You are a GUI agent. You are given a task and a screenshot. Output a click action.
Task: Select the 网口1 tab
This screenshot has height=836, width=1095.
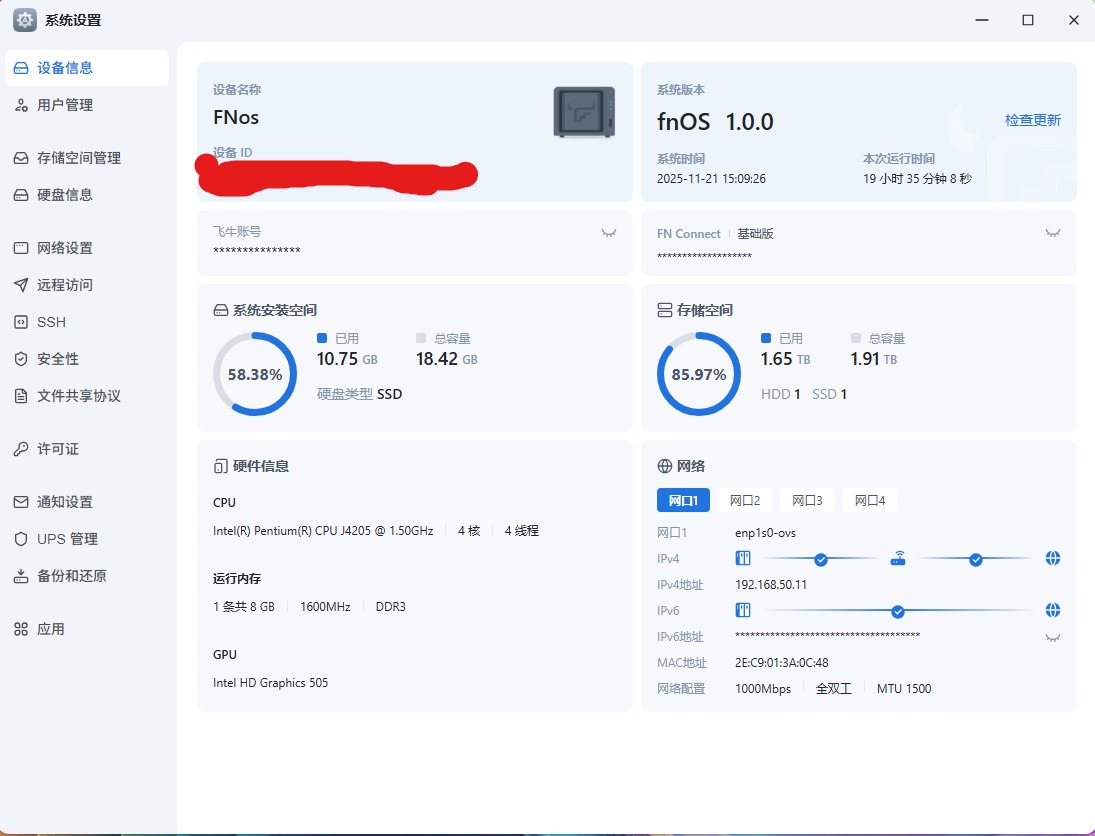[x=683, y=500]
